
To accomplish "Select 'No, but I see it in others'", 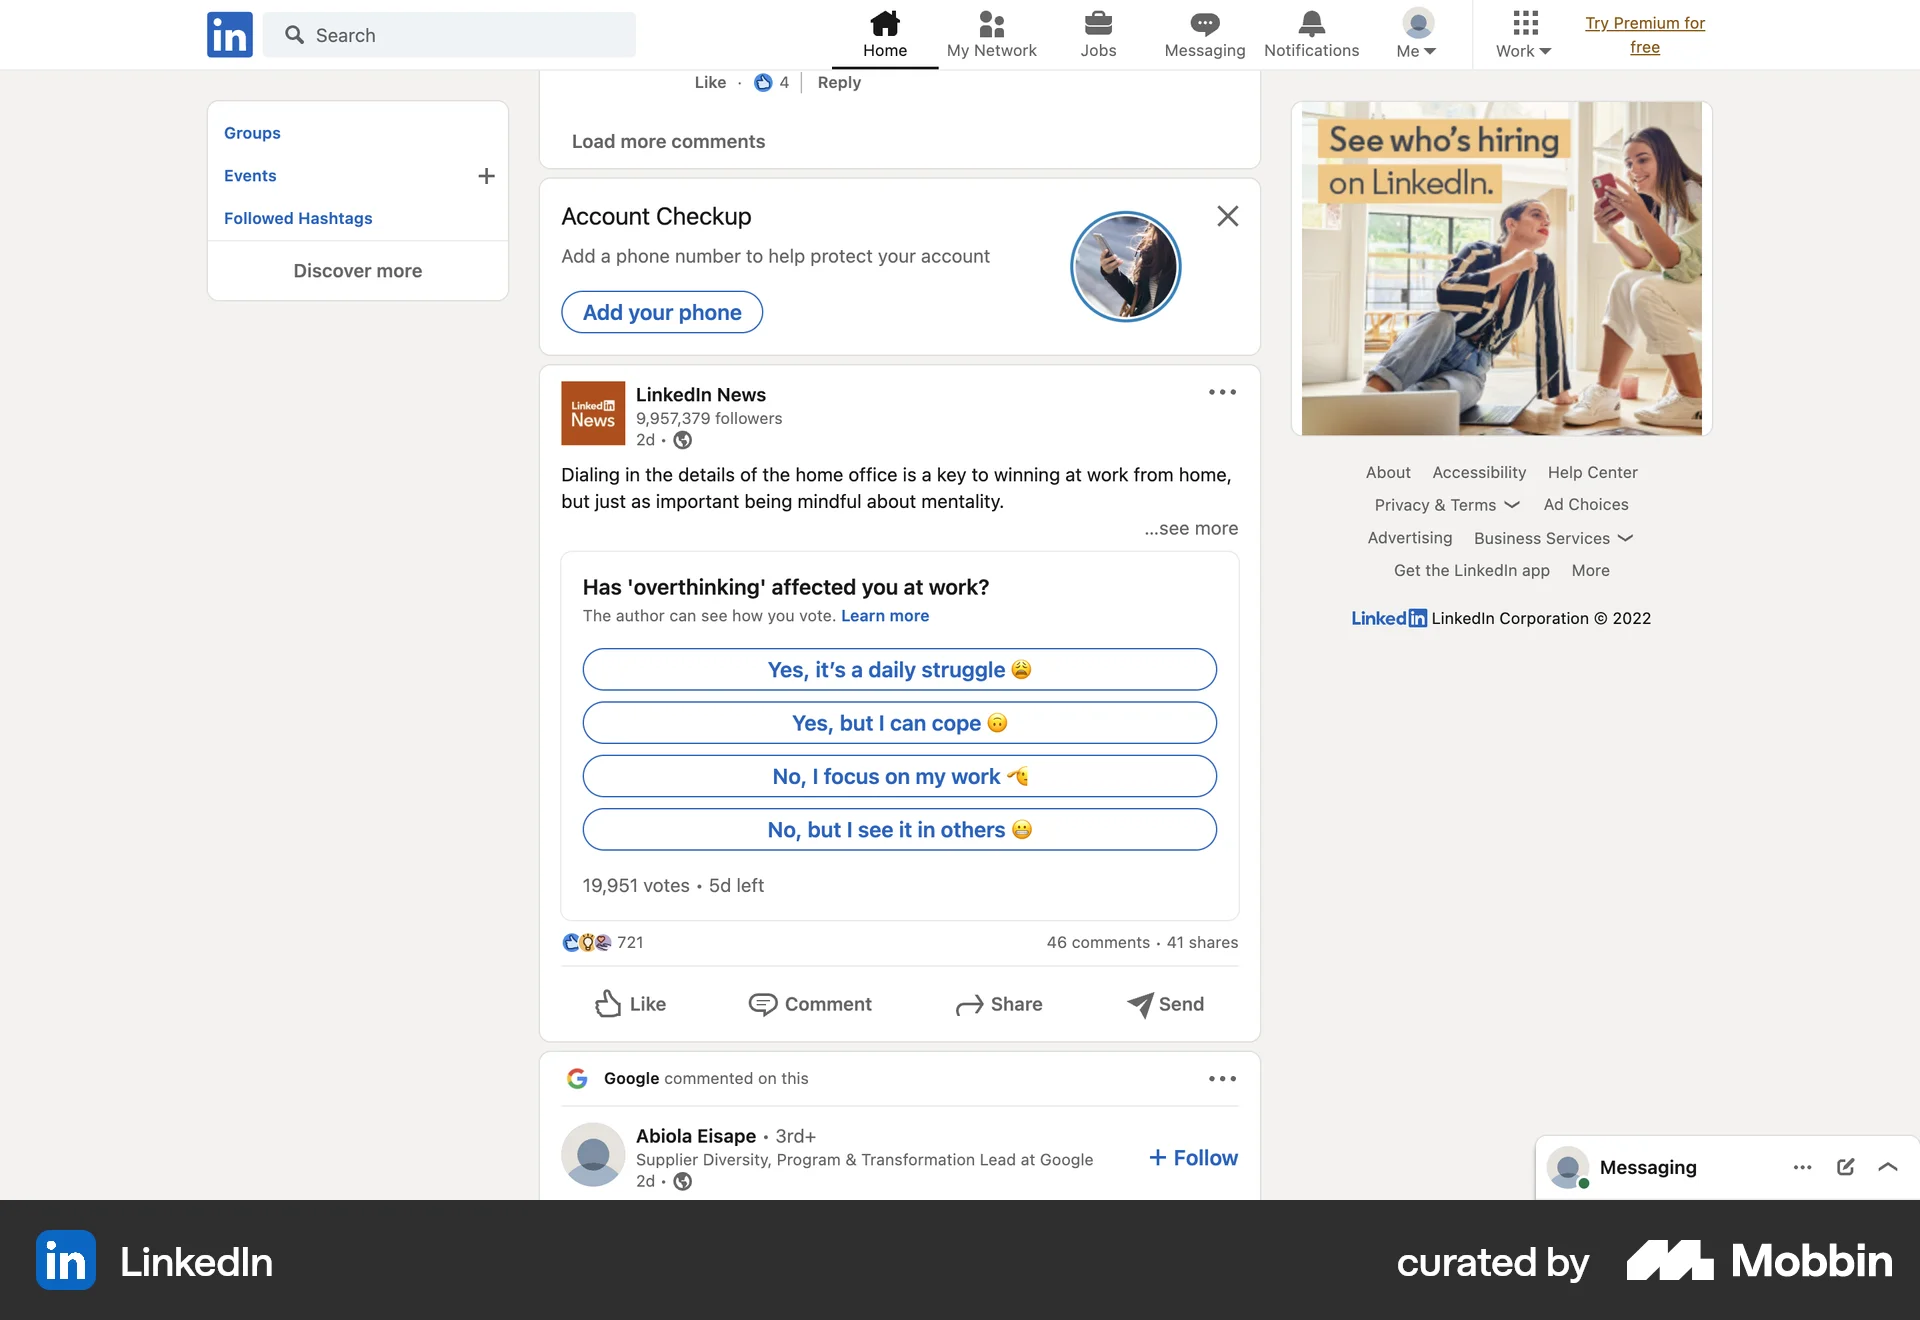I will 899,829.
